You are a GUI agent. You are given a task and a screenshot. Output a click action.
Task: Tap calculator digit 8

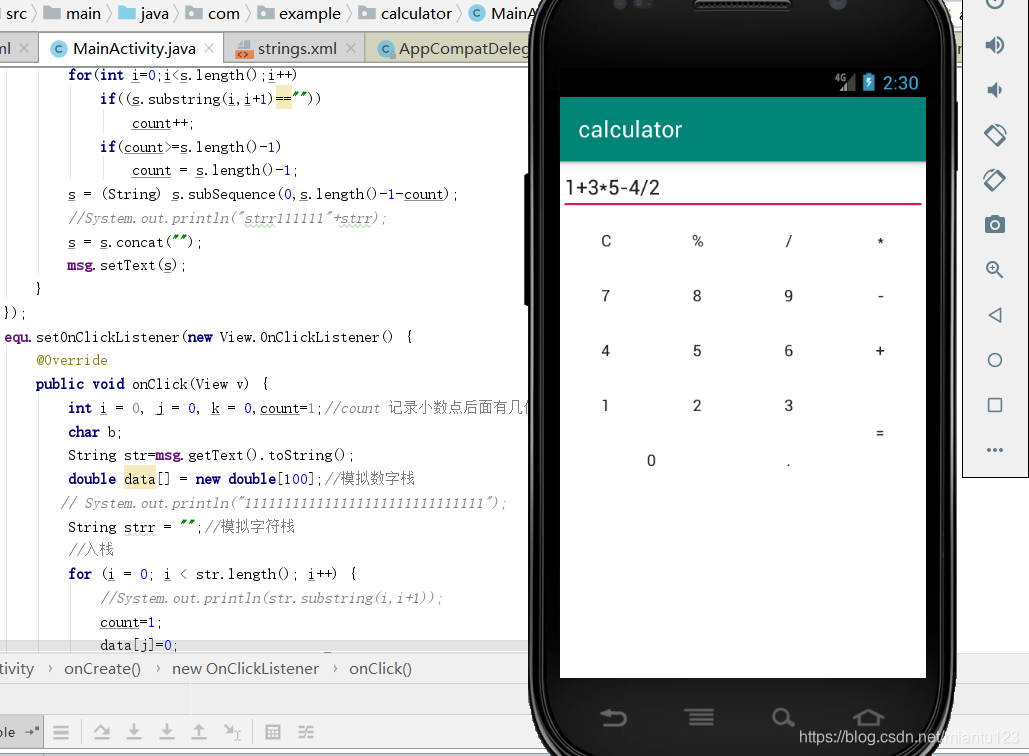(697, 296)
